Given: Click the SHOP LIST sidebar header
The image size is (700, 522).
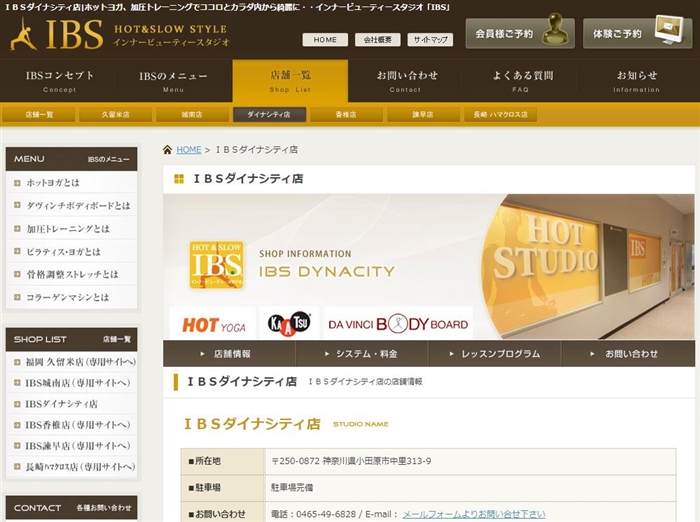Looking at the screenshot, I should pos(71,339).
